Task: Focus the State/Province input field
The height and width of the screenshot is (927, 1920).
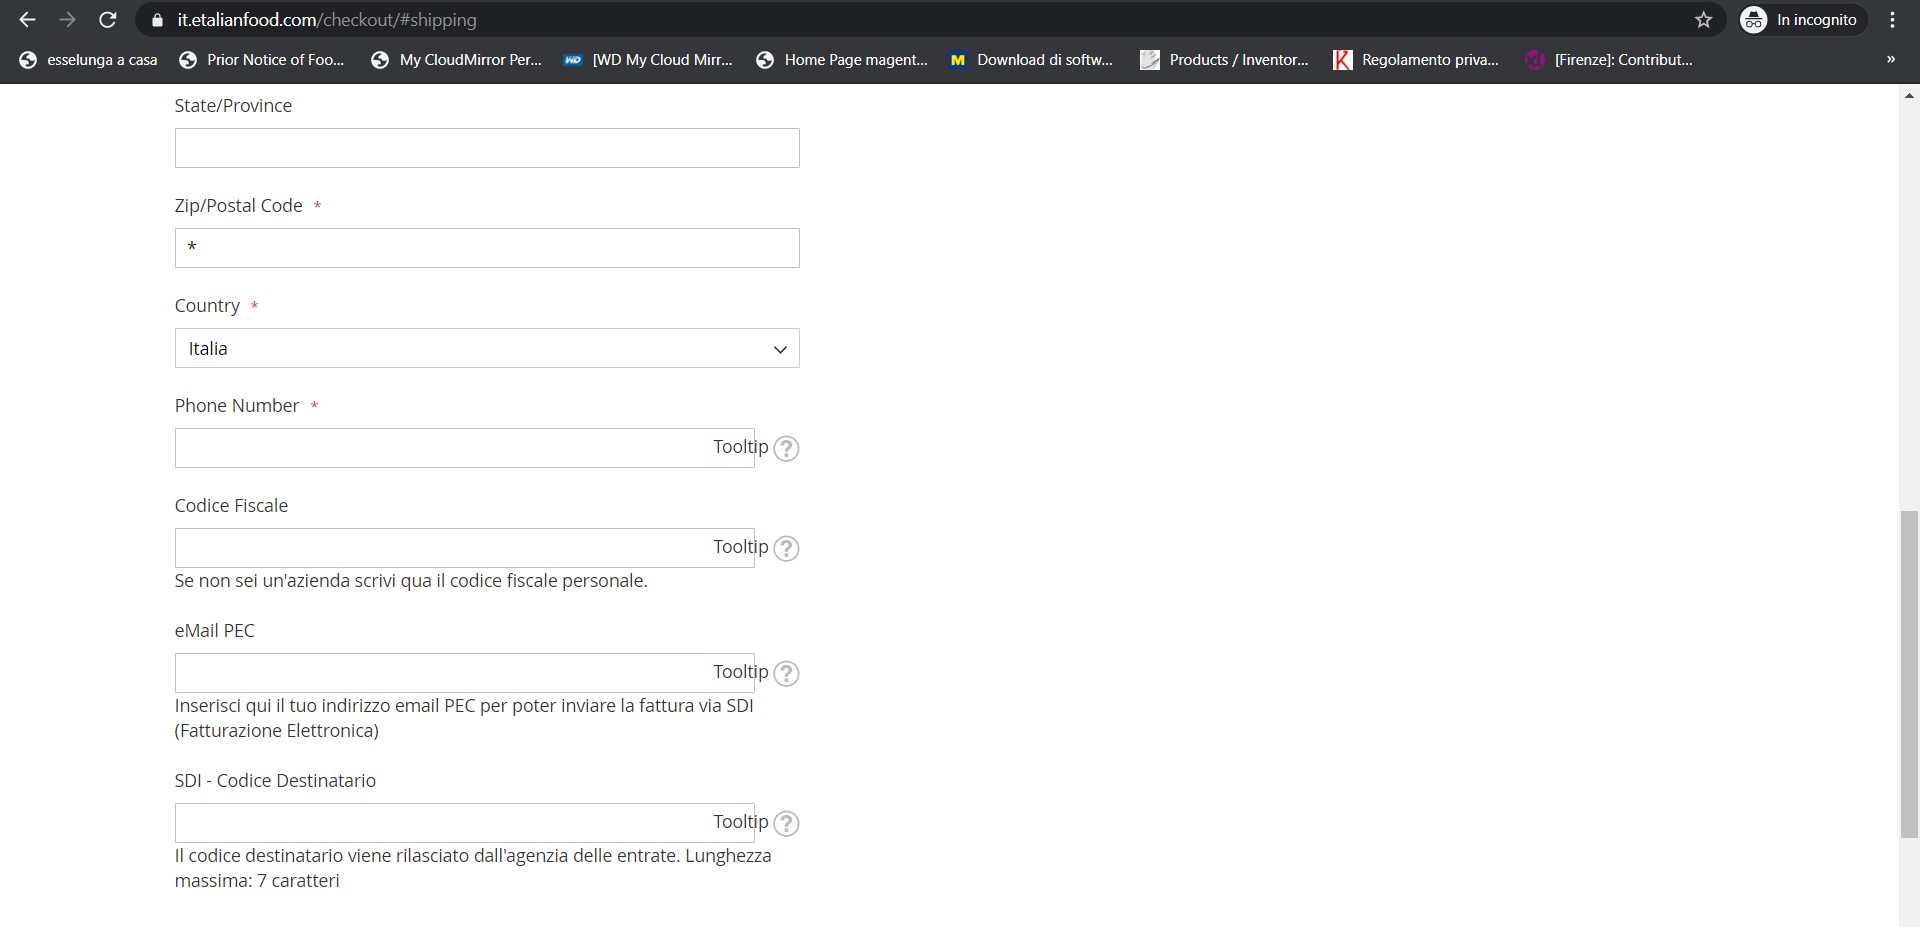Action: click(x=487, y=148)
